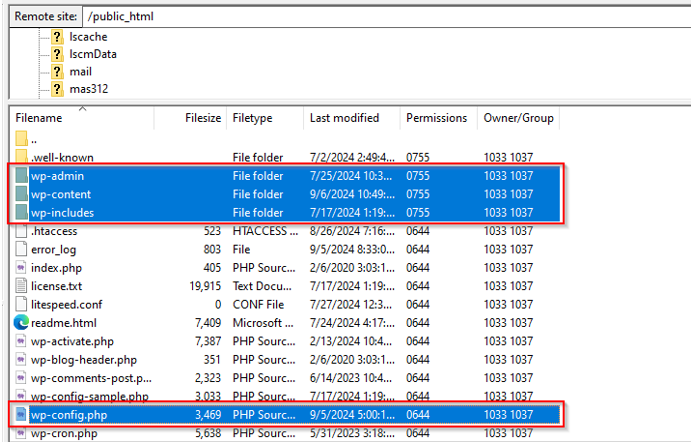Click the .well-known folder icon
692x444 pixels.
tap(22, 158)
